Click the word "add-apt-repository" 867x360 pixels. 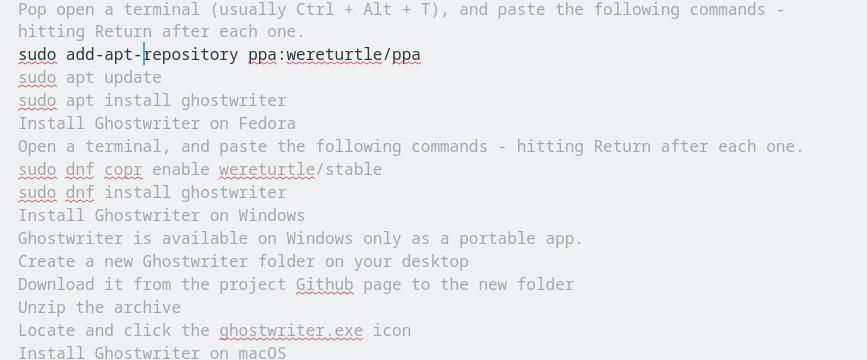(152, 55)
